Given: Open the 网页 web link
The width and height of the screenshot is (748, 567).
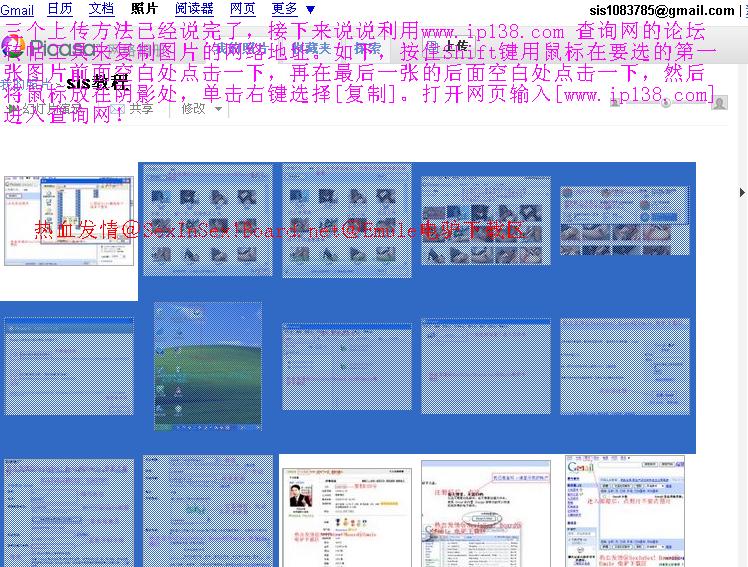Looking at the screenshot, I should tap(243, 9).
